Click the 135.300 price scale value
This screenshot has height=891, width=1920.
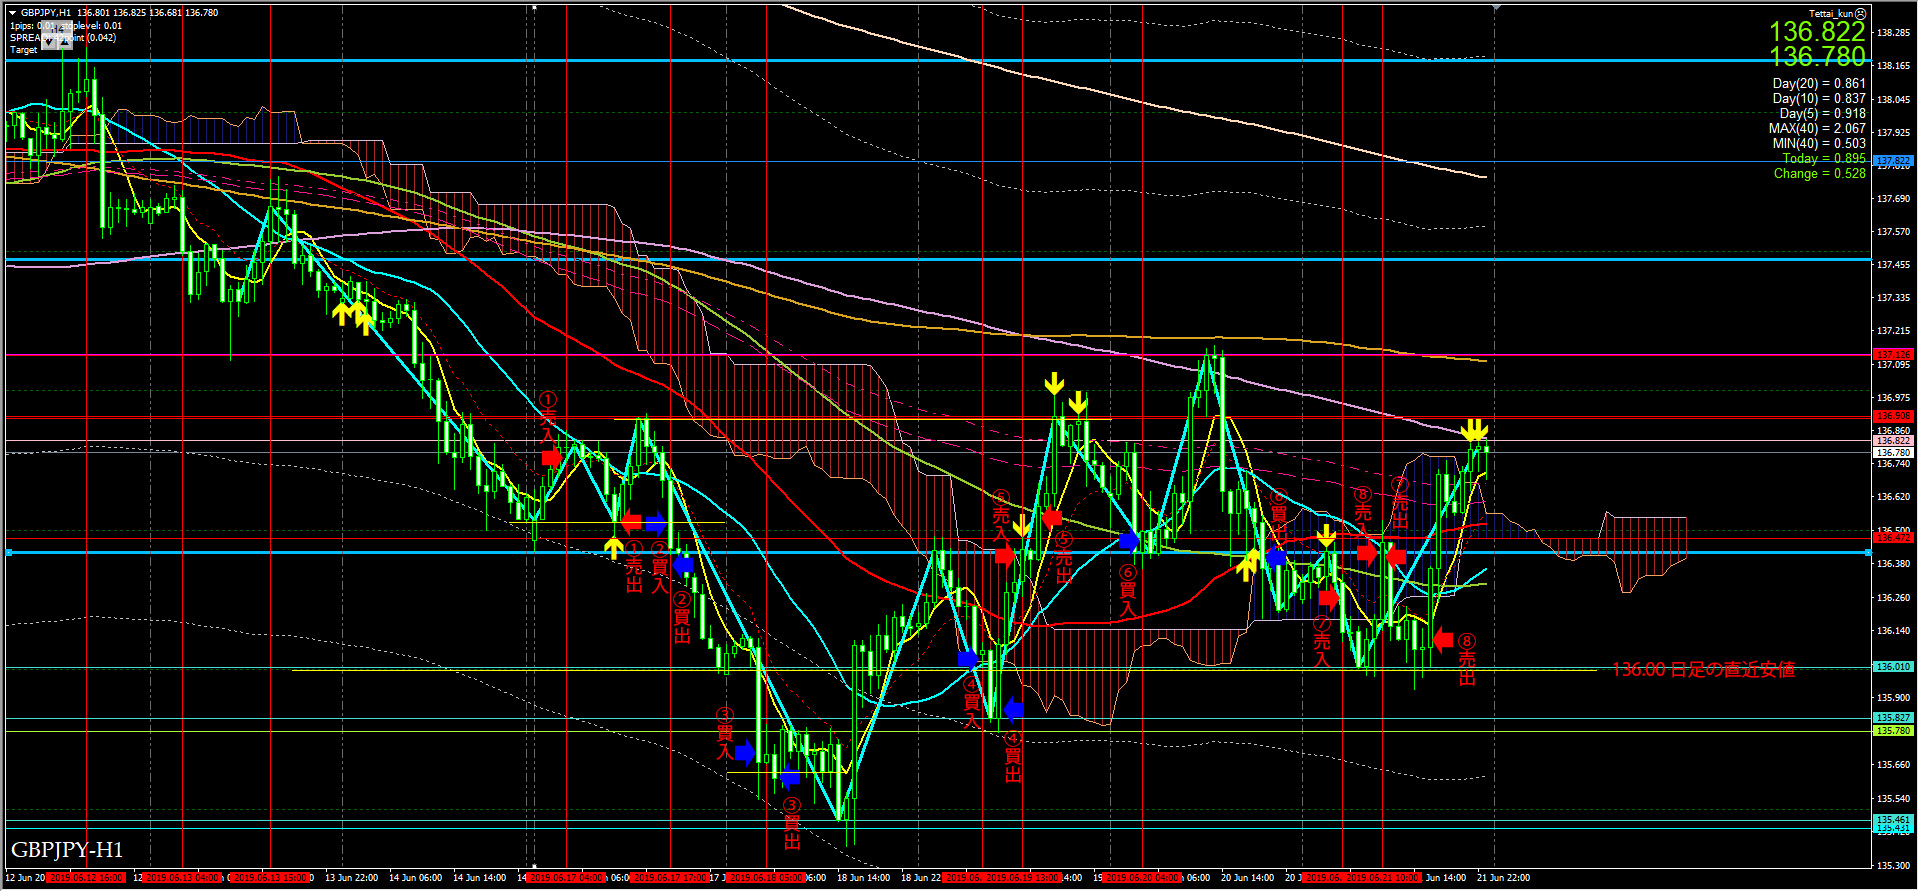(x=1893, y=866)
